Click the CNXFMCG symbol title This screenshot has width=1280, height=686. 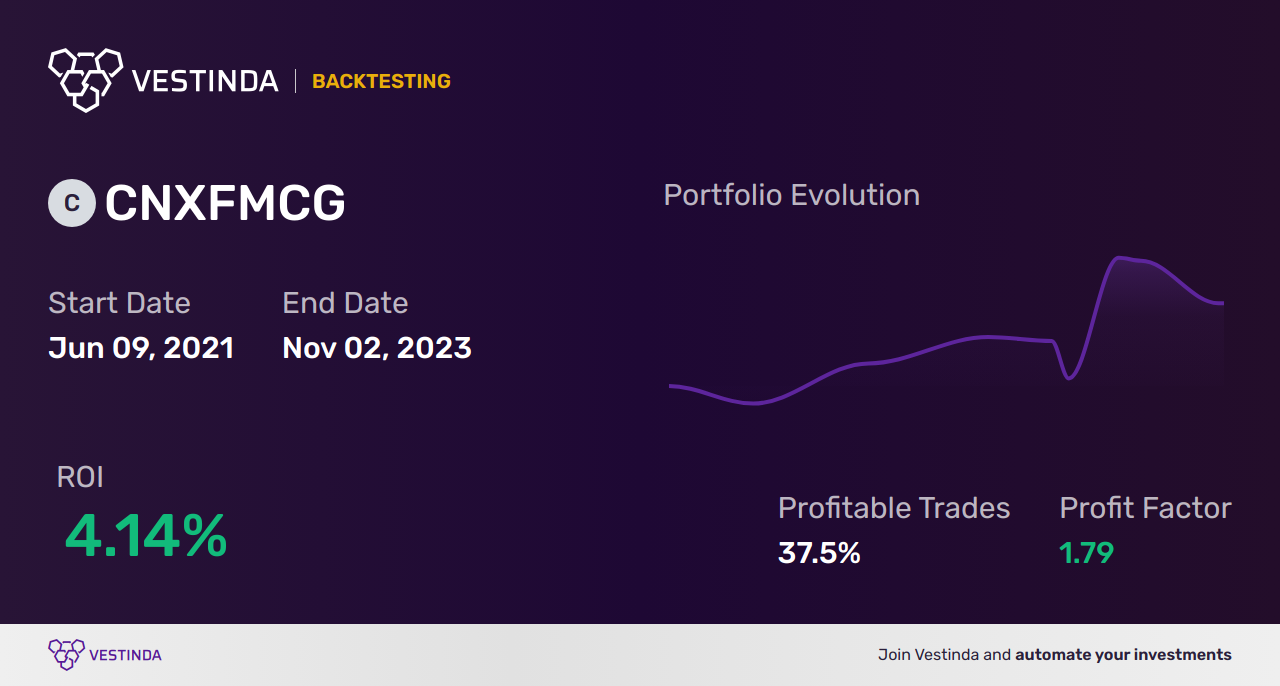225,203
